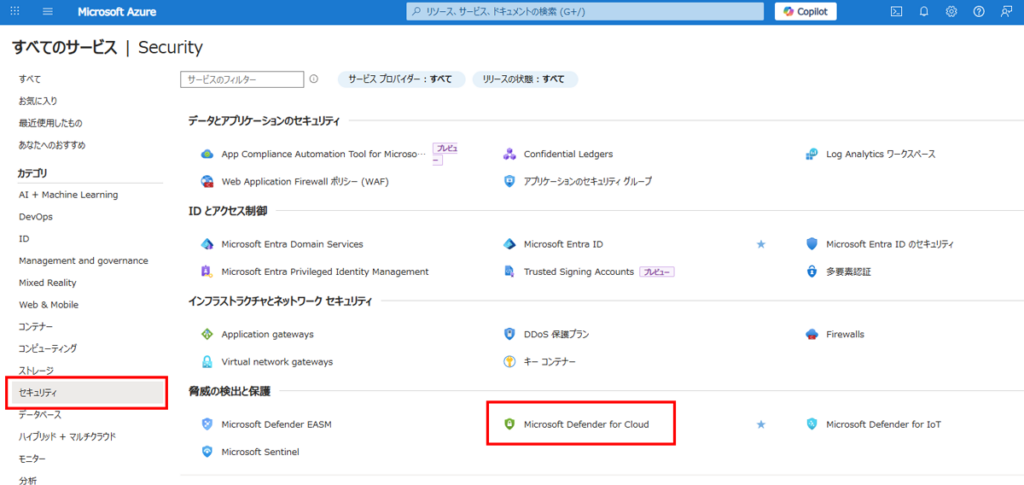Open the service provider filter dropdown
Image resolution: width=1024 pixels, height=485 pixels.
click(x=401, y=79)
